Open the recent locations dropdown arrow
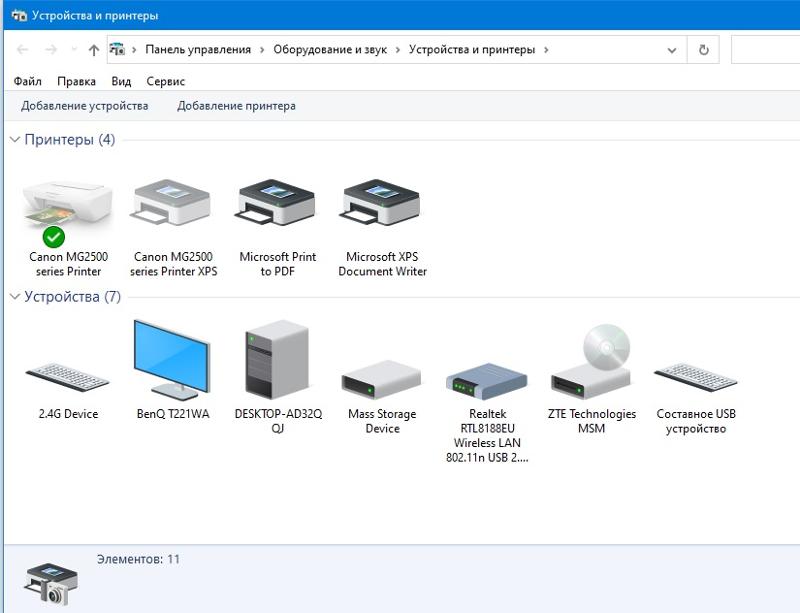800x613 pixels. pos(74,50)
